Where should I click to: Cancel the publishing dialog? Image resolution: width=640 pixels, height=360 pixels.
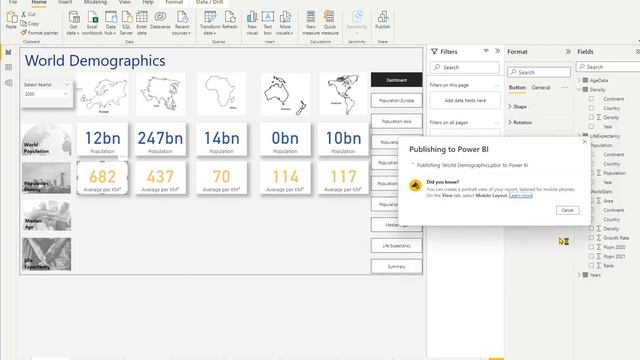[567, 210]
